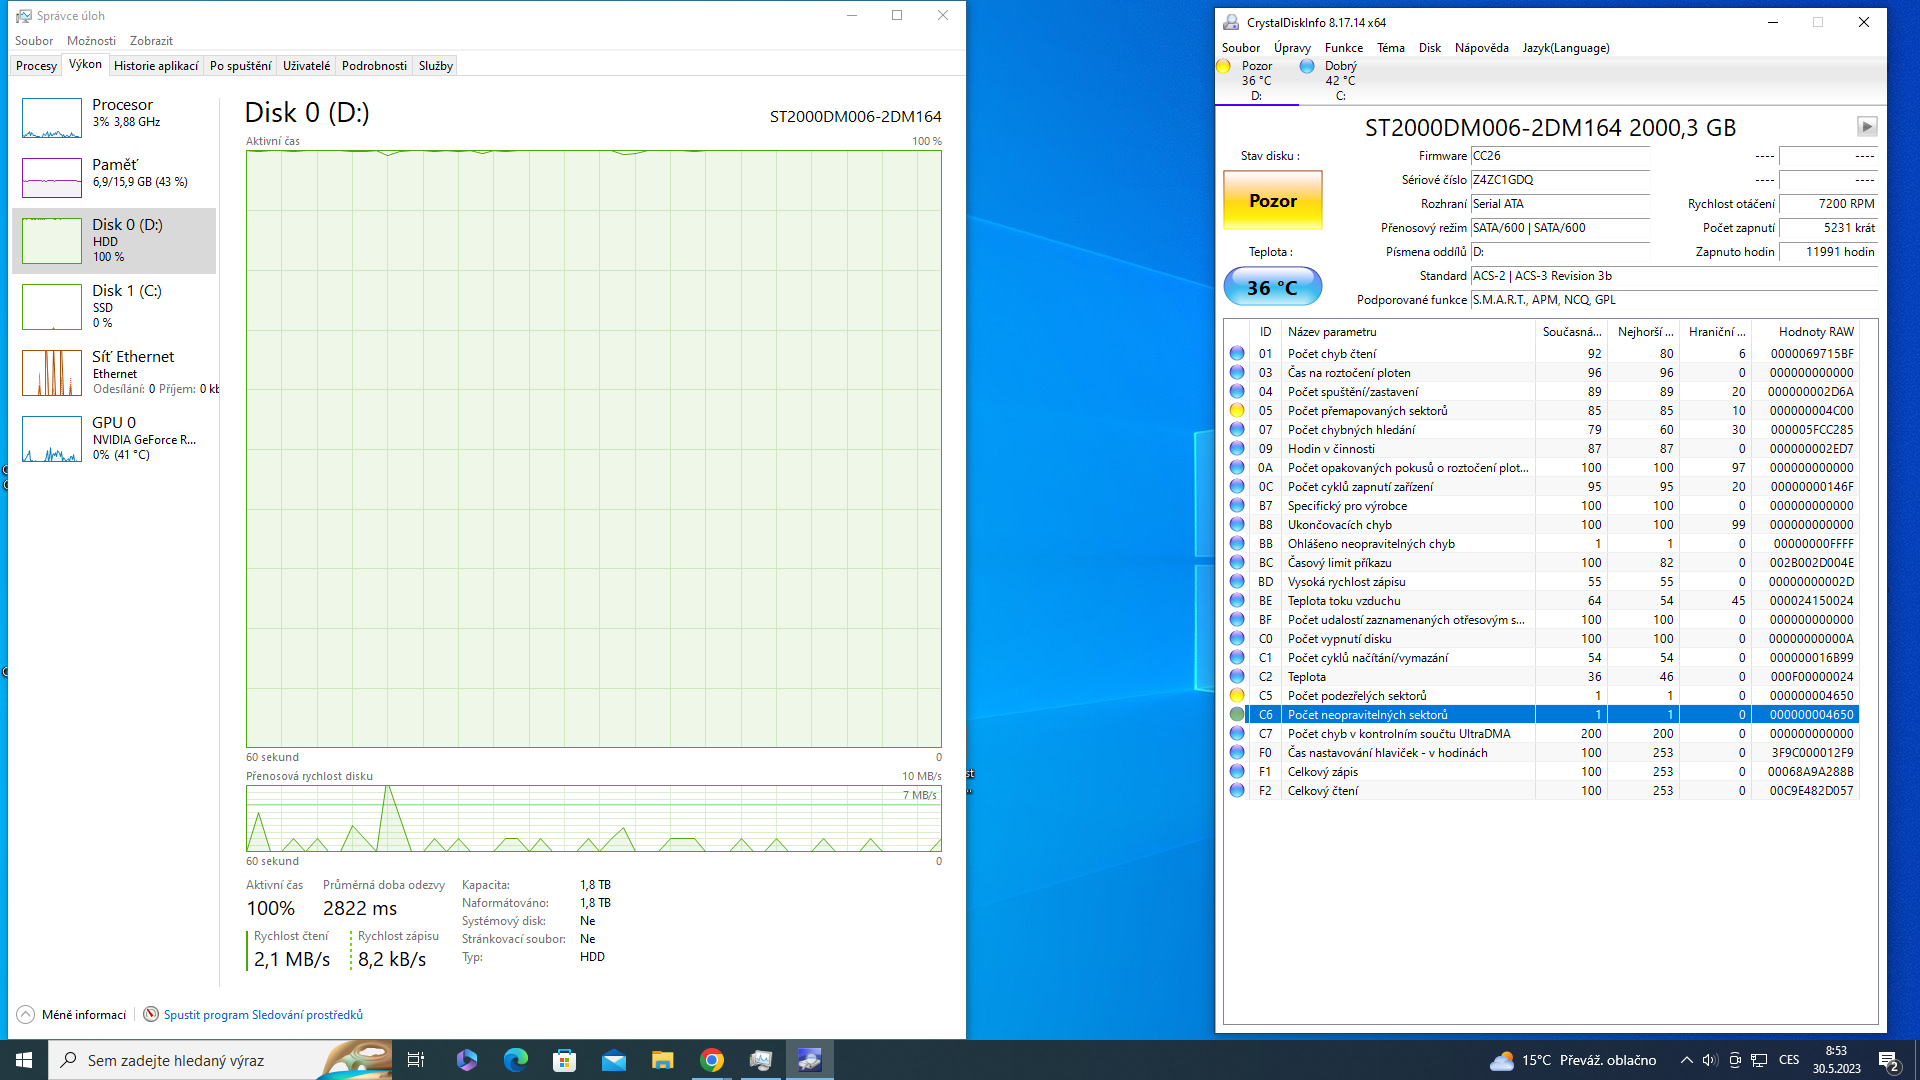The height and width of the screenshot is (1080, 1920).
Task: Click yellow status dot for row C5
Action: [x=1237, y=696]
